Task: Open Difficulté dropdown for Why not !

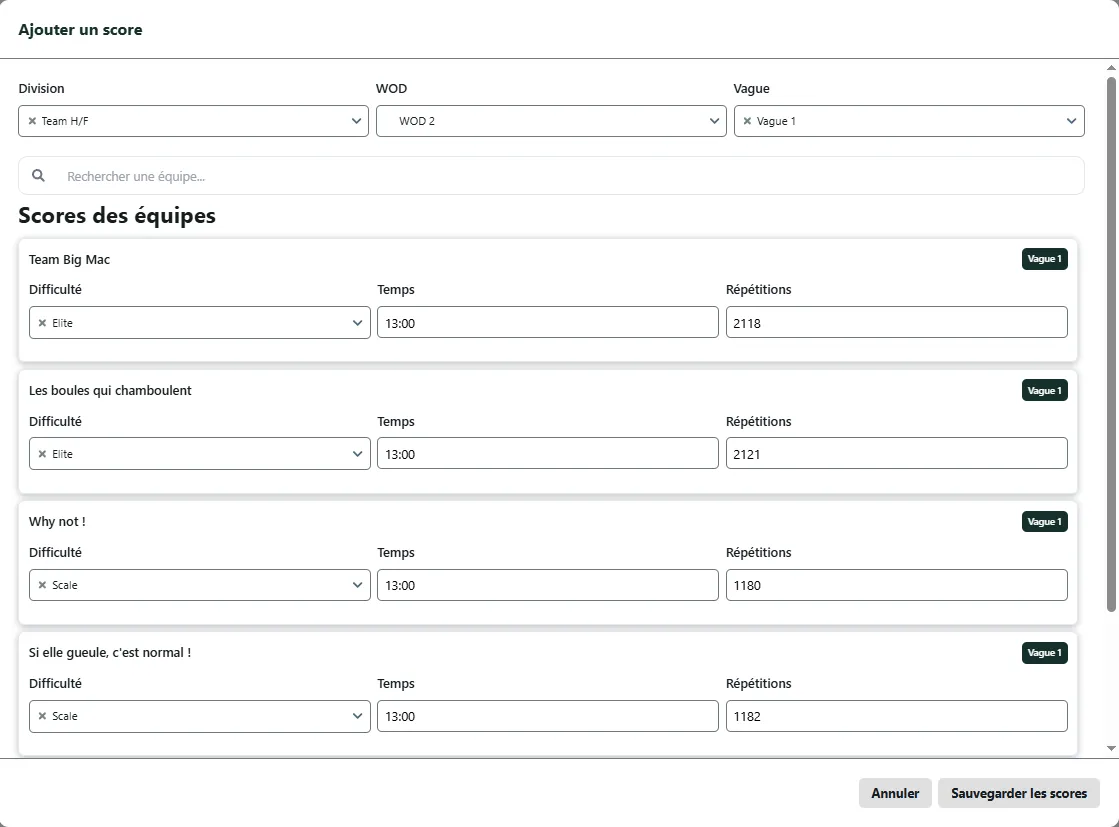Action: (x=357, y=585)
